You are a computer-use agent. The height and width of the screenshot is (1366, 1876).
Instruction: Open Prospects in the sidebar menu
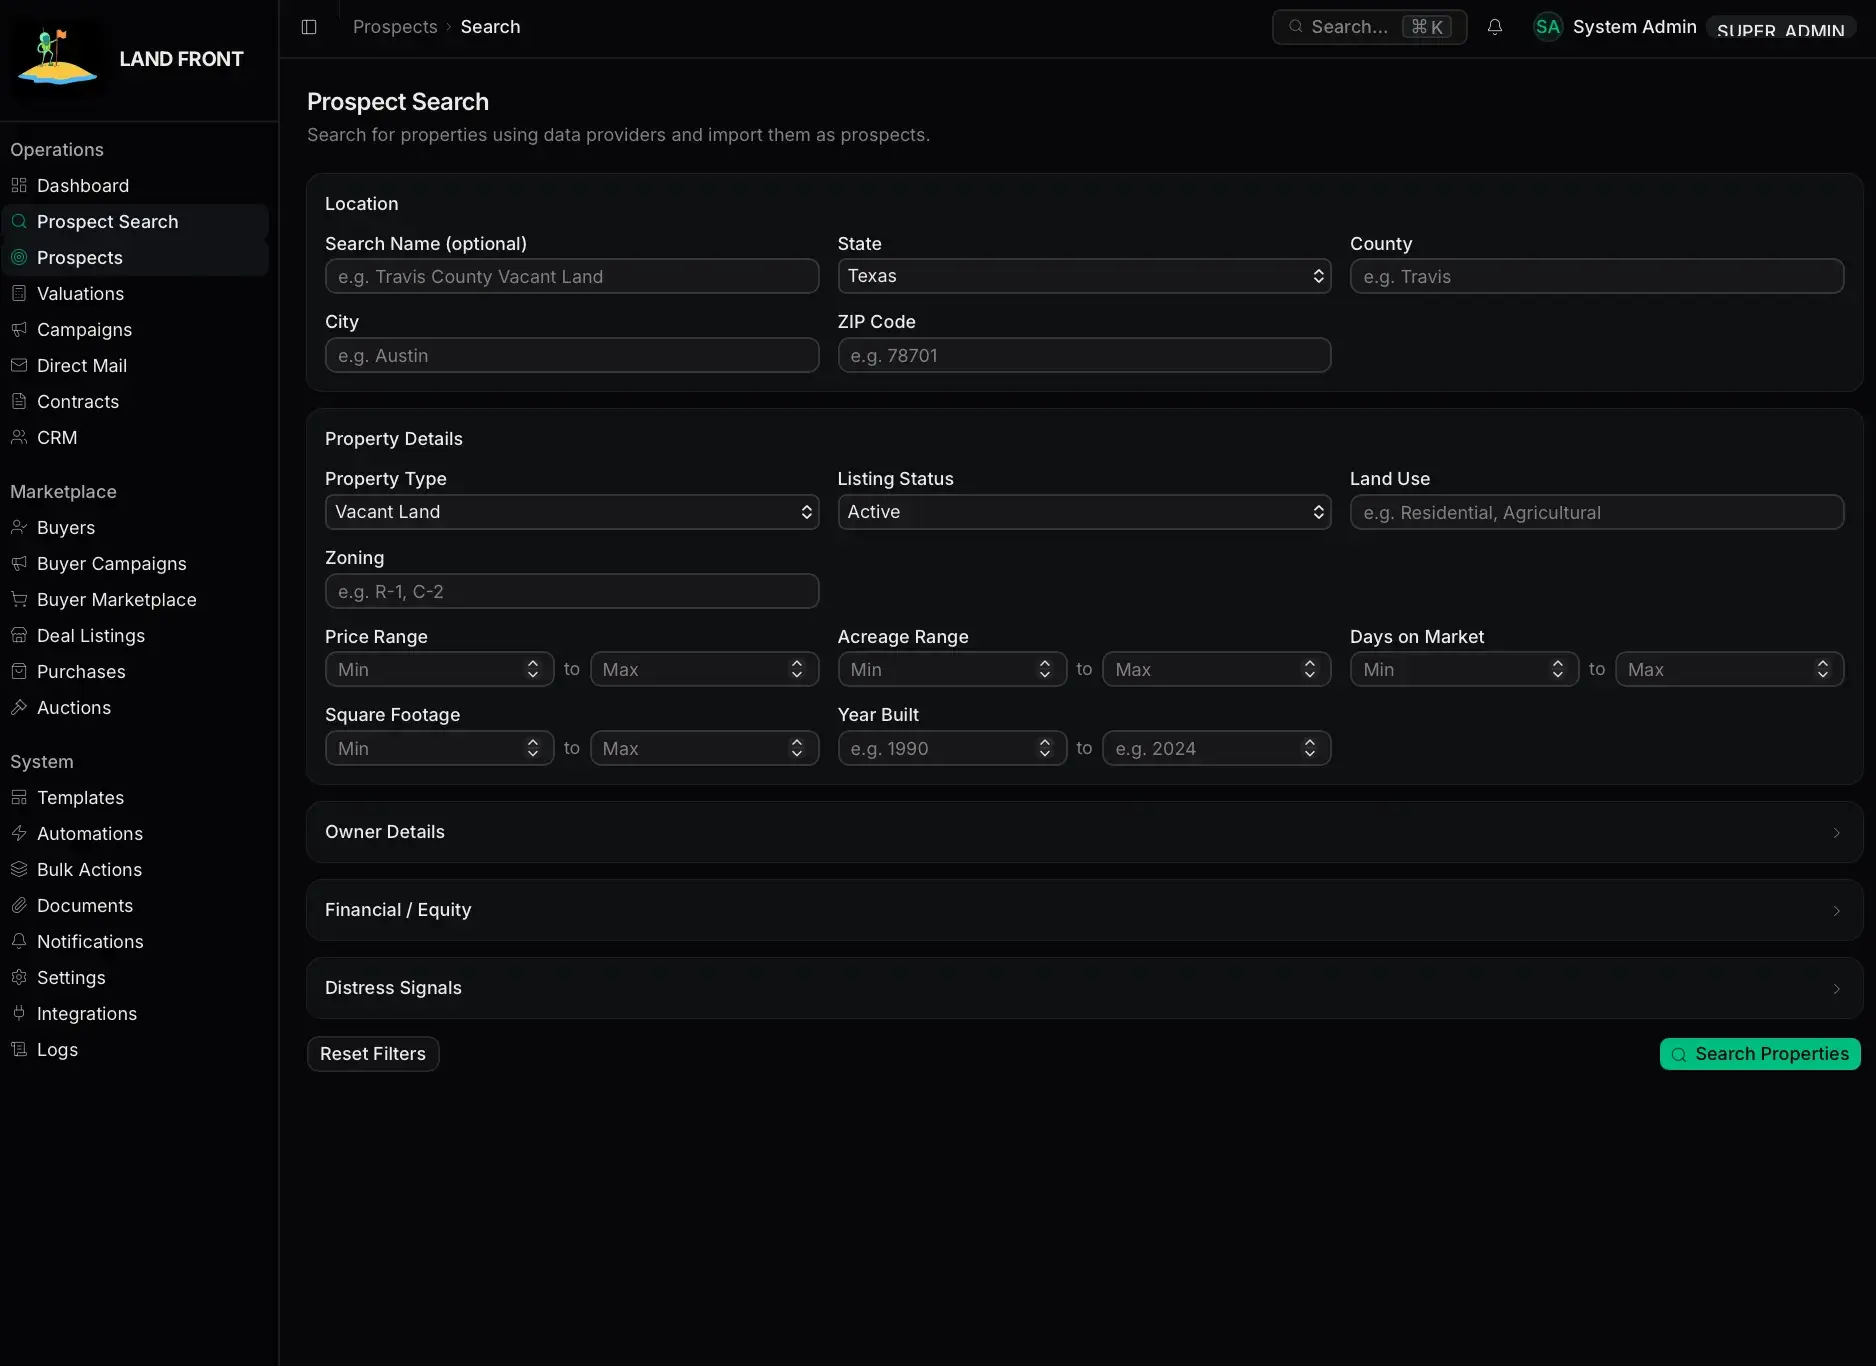coord(135,258)
